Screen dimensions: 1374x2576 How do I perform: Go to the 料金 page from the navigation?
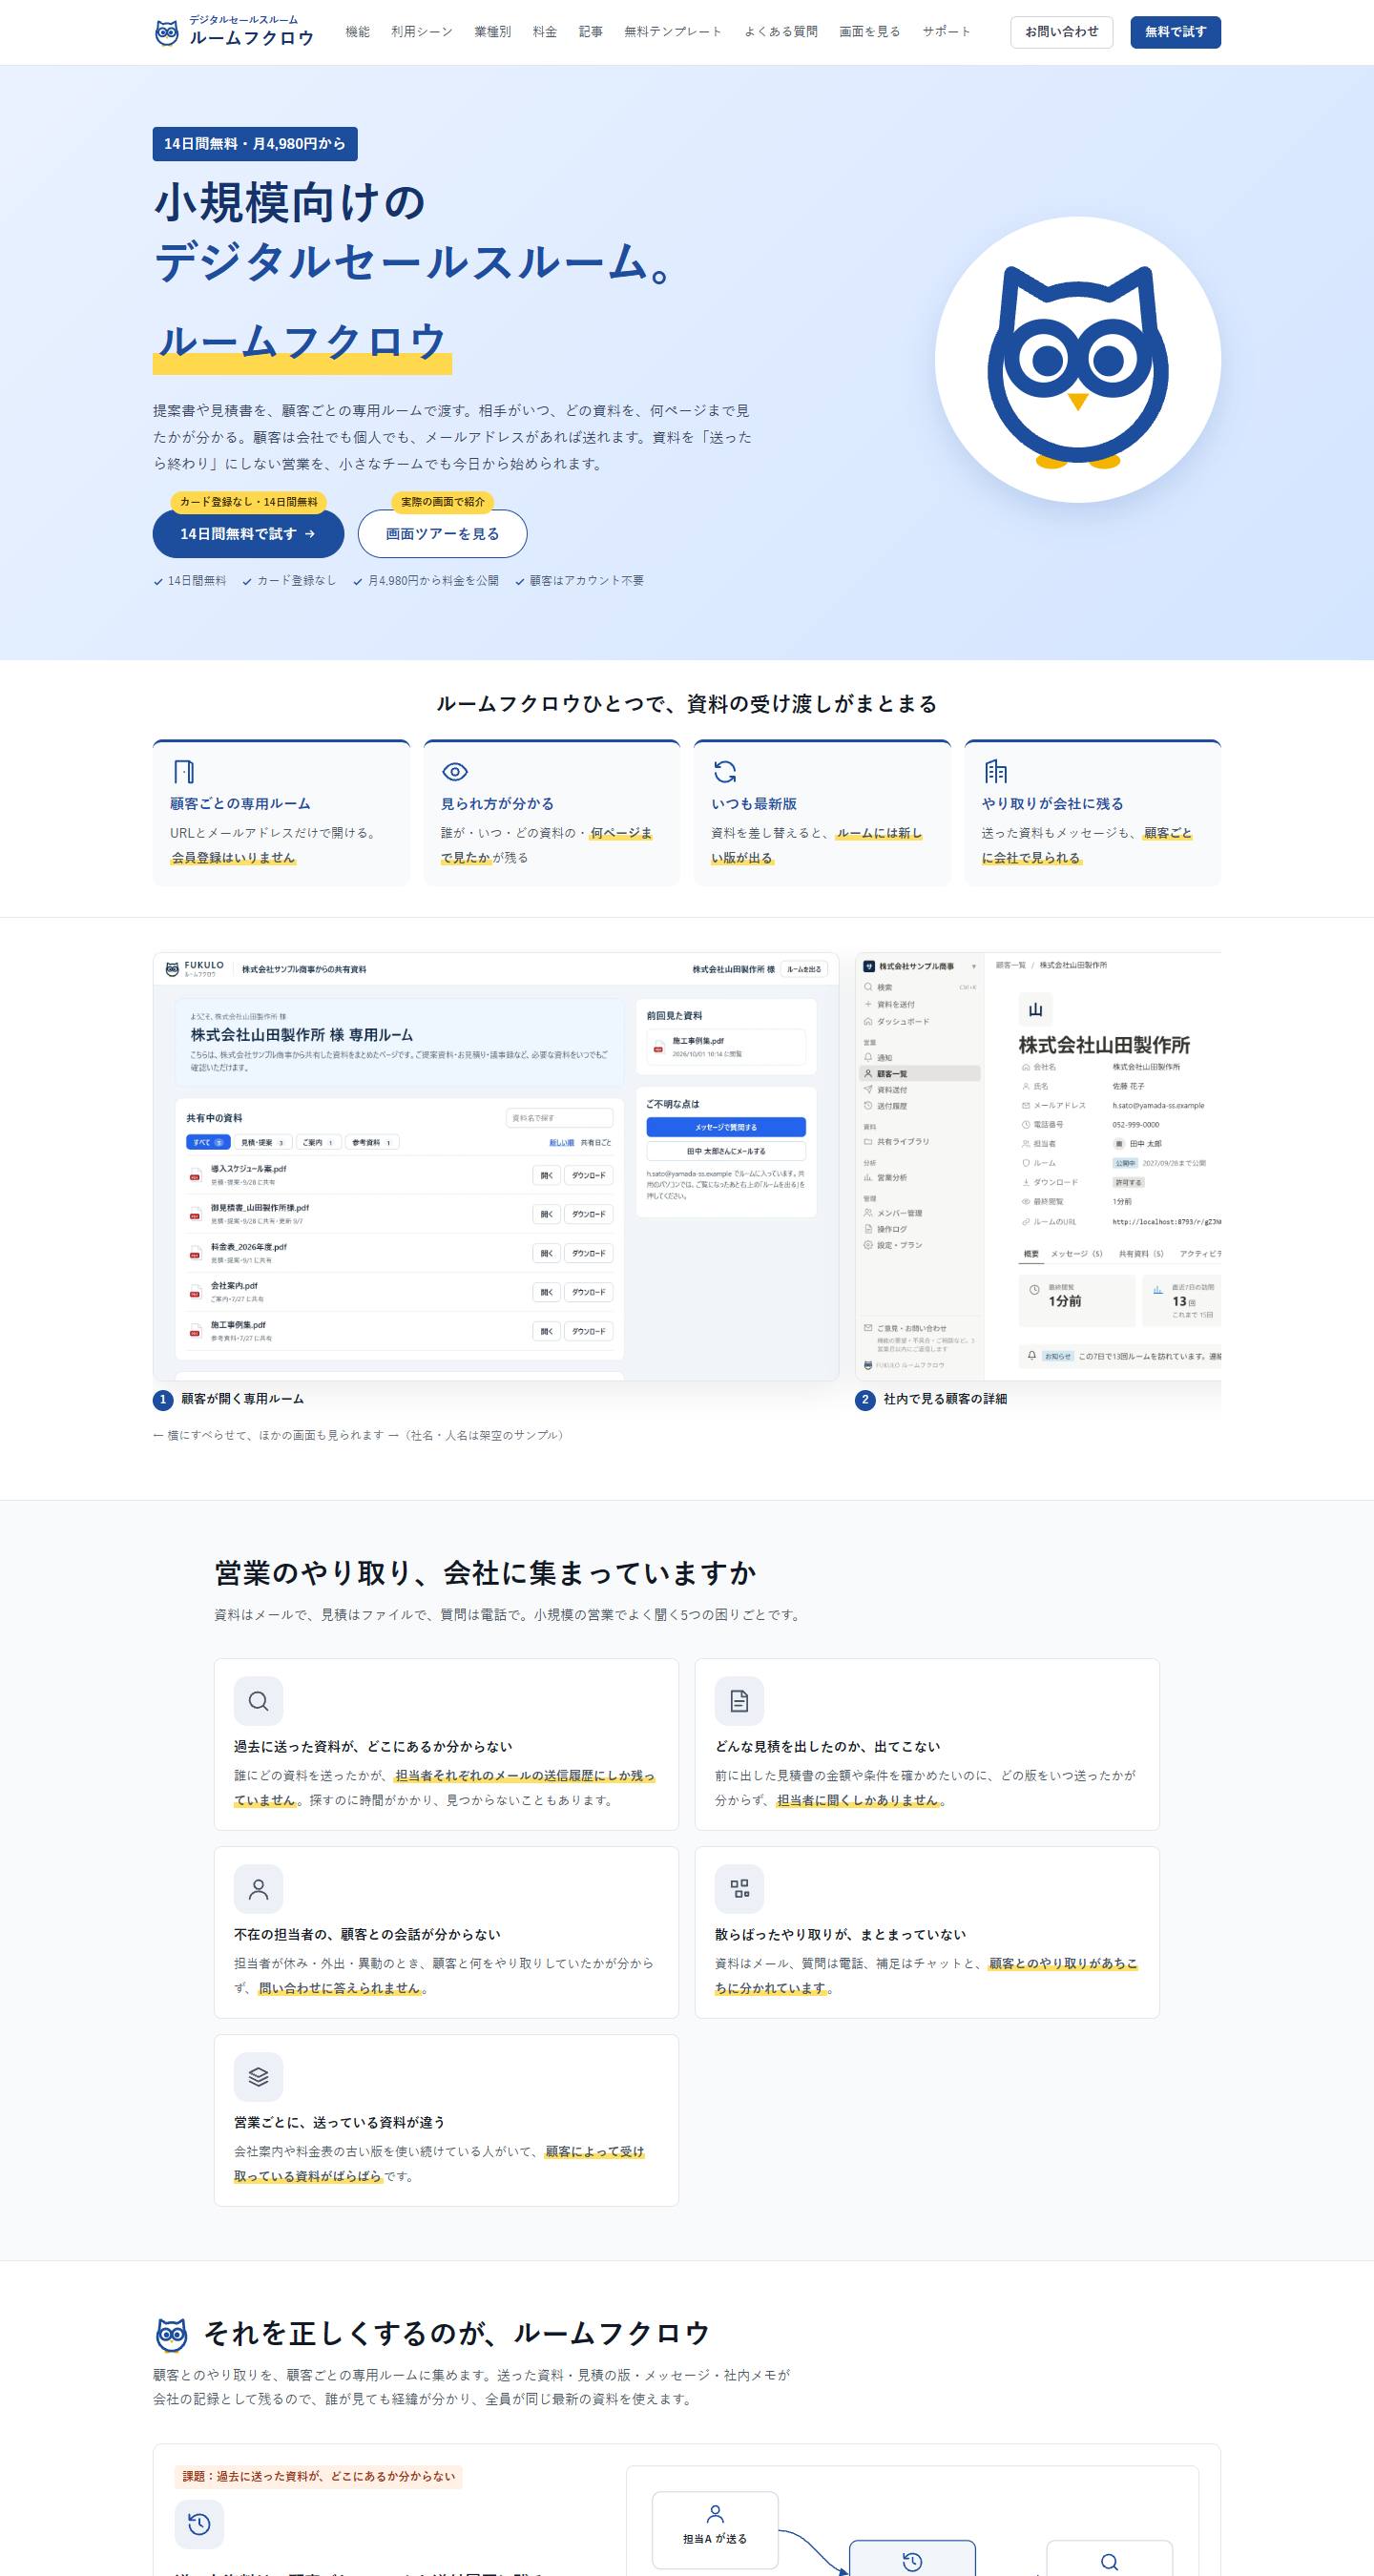pos(545,32)
